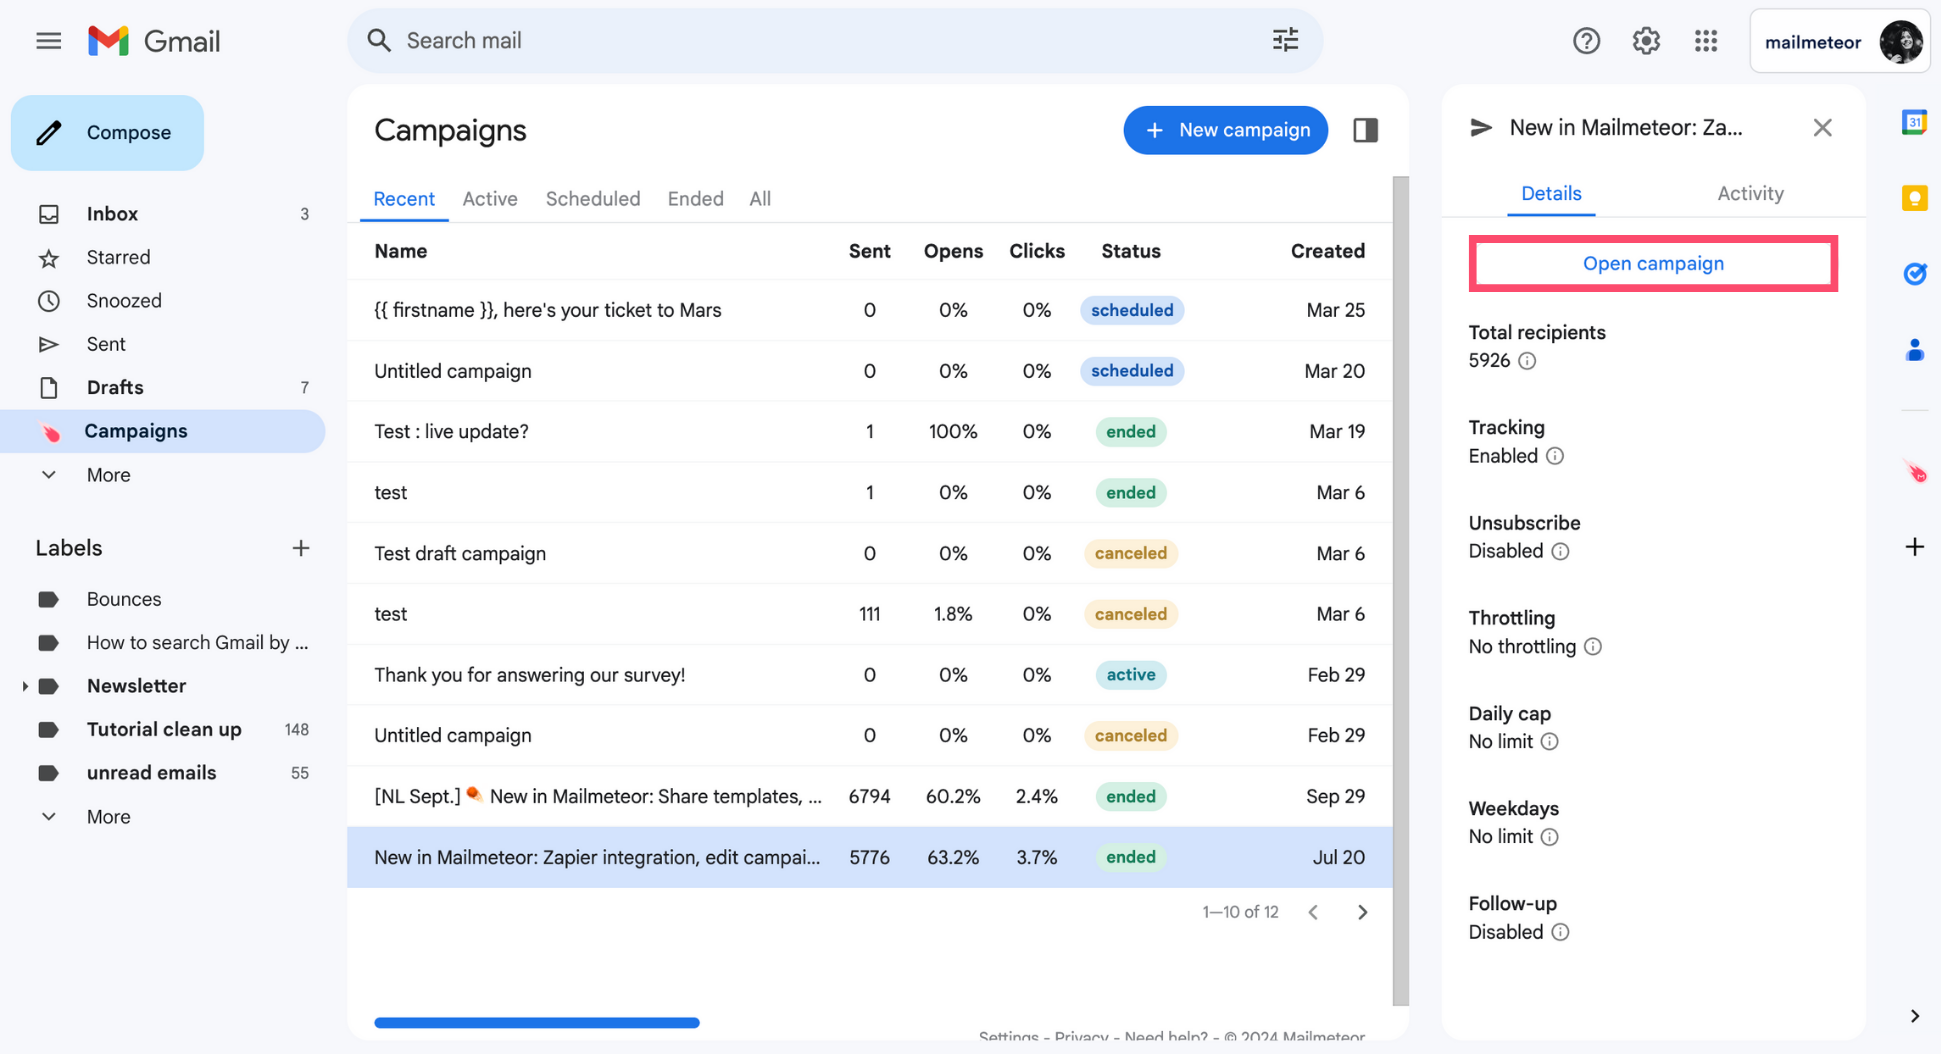The width and height of the screenshot is (1941, 1054).
Task: Open the Support help icon
Action: (1586, 41)
